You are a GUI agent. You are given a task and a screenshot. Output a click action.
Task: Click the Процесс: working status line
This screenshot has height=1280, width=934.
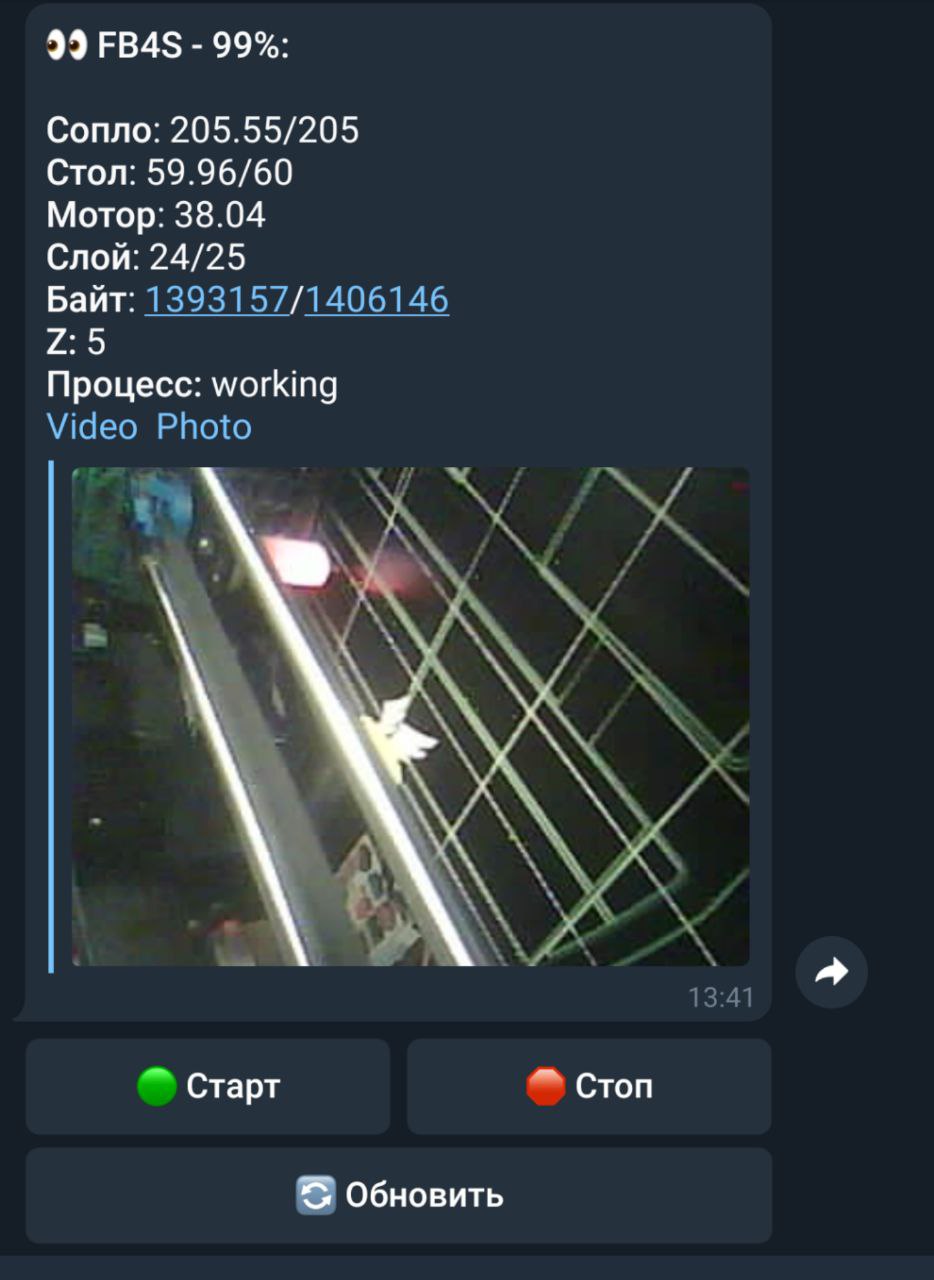[192, 384]
